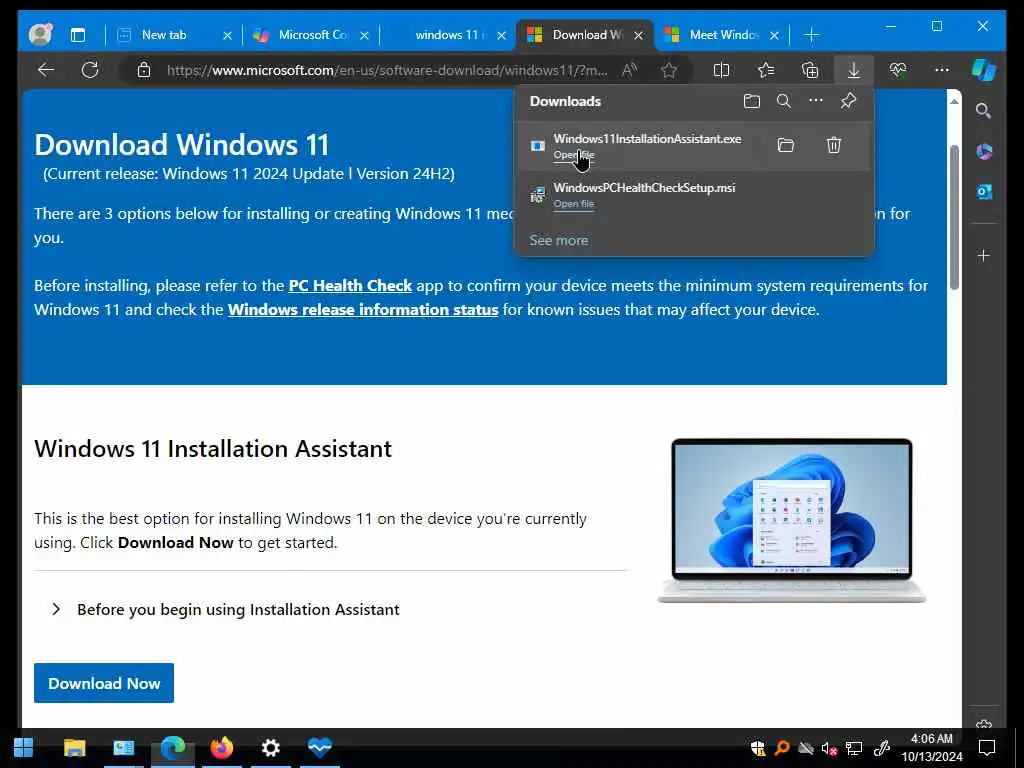Open the Favorites list icon
Screen dimensions: 1024x768
pyautogui.click(x=765, y=70)
